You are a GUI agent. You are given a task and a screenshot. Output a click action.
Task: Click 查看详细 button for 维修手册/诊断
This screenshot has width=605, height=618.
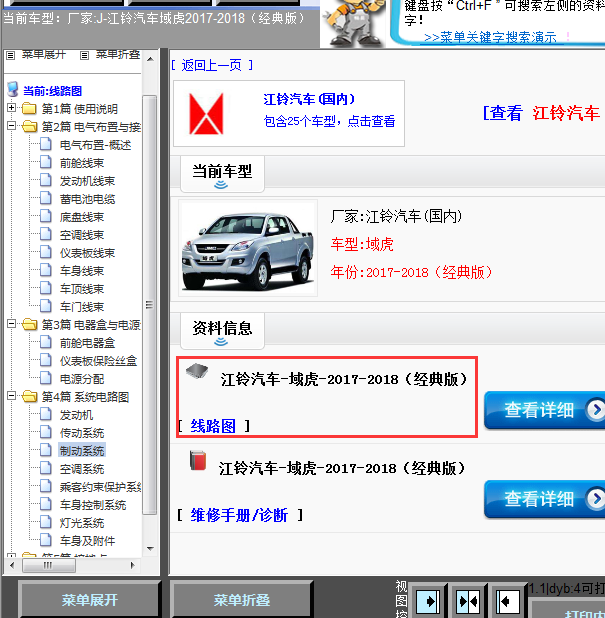tap(544, 499)
